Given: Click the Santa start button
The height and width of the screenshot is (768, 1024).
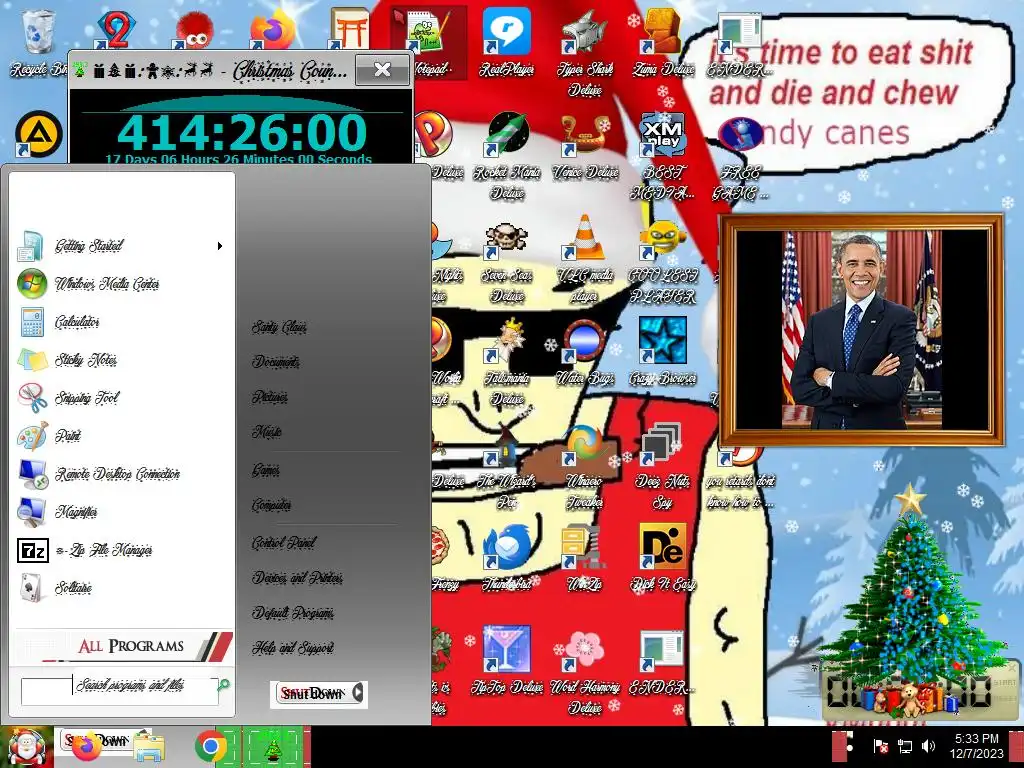Looking at the screenshot, I should pyautogui.click(x=26, y=747).
